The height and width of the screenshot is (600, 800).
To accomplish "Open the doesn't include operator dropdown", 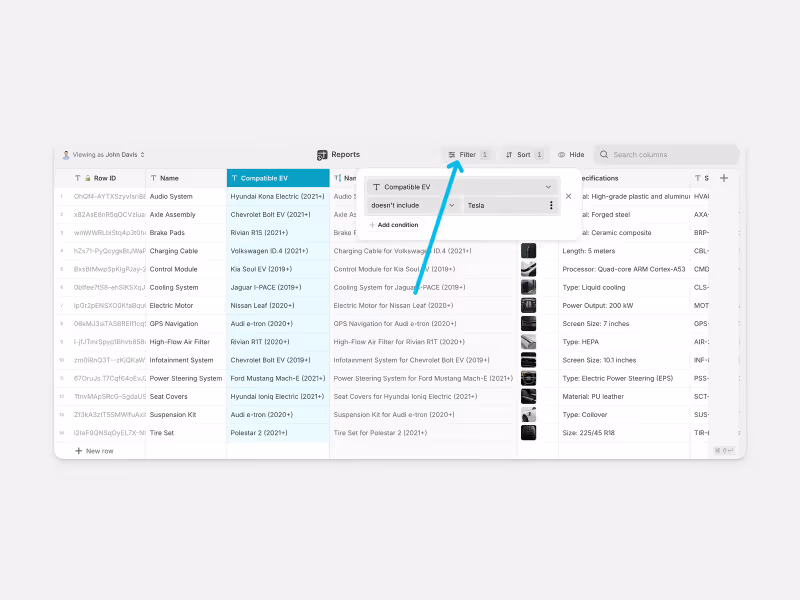I will click(x=412, y=206).
